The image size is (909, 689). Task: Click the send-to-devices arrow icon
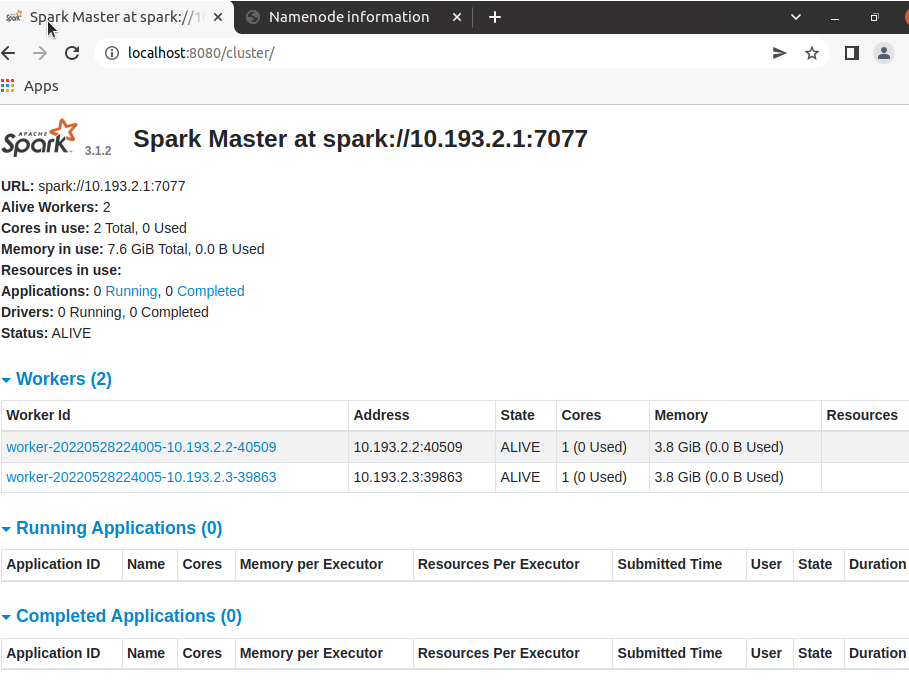tap(779, 52)
